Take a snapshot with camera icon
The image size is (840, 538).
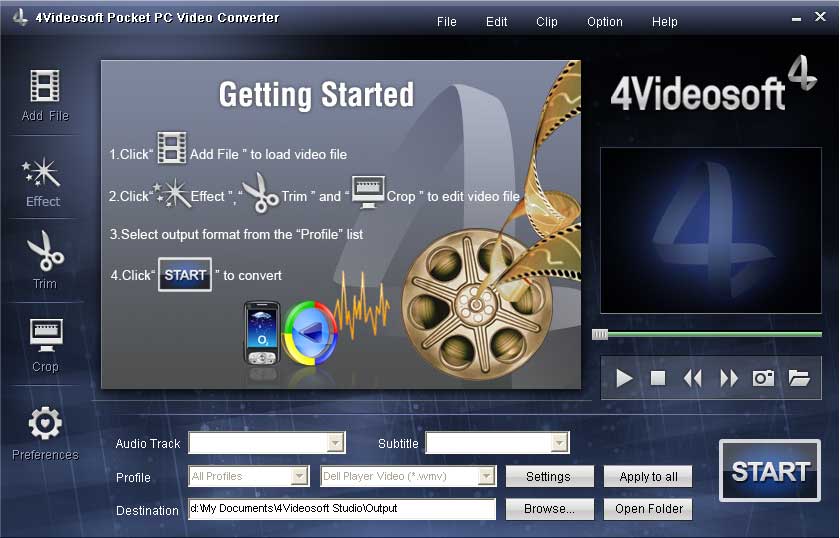[764, 378]
